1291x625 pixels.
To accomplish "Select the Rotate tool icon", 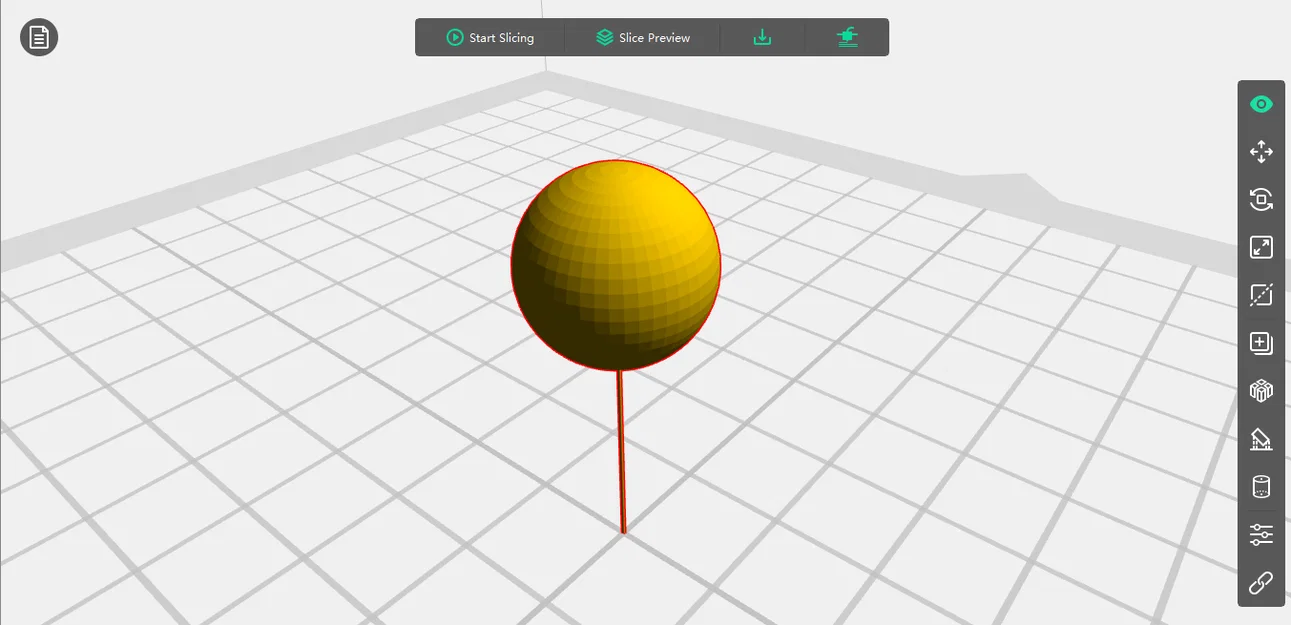I will 1261,200.
